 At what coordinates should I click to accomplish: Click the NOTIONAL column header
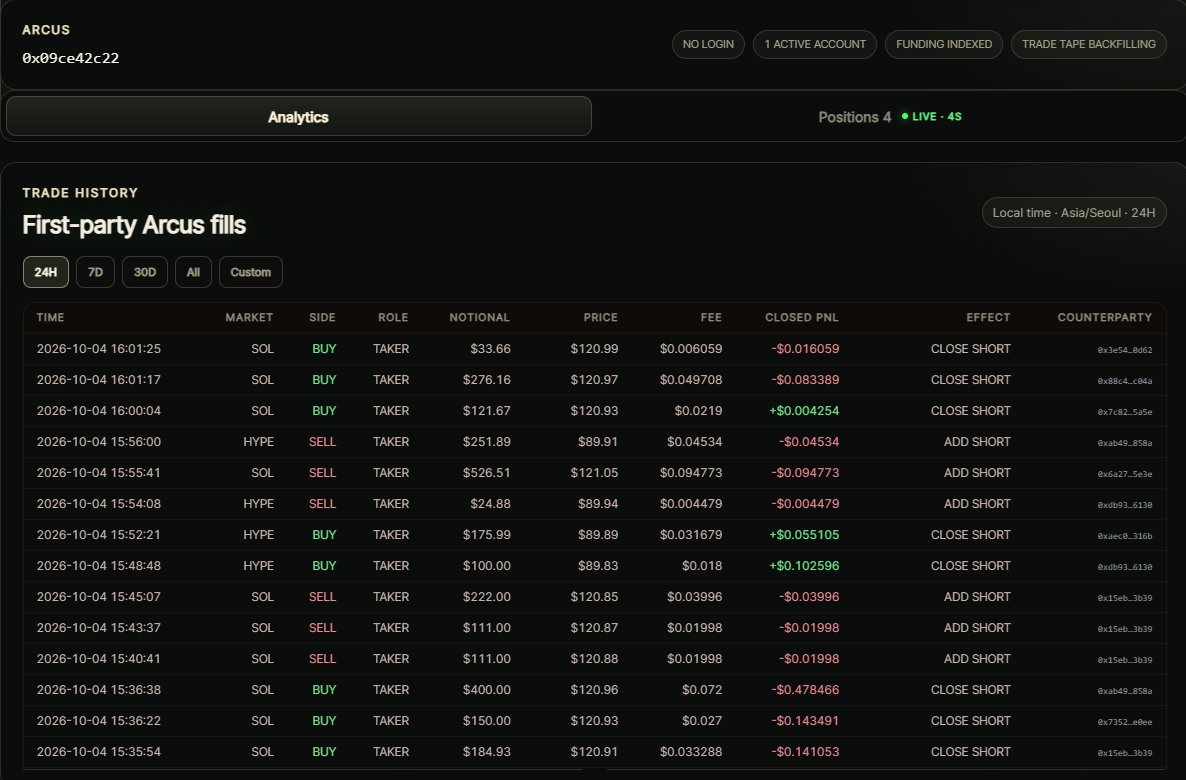[480, 318]
